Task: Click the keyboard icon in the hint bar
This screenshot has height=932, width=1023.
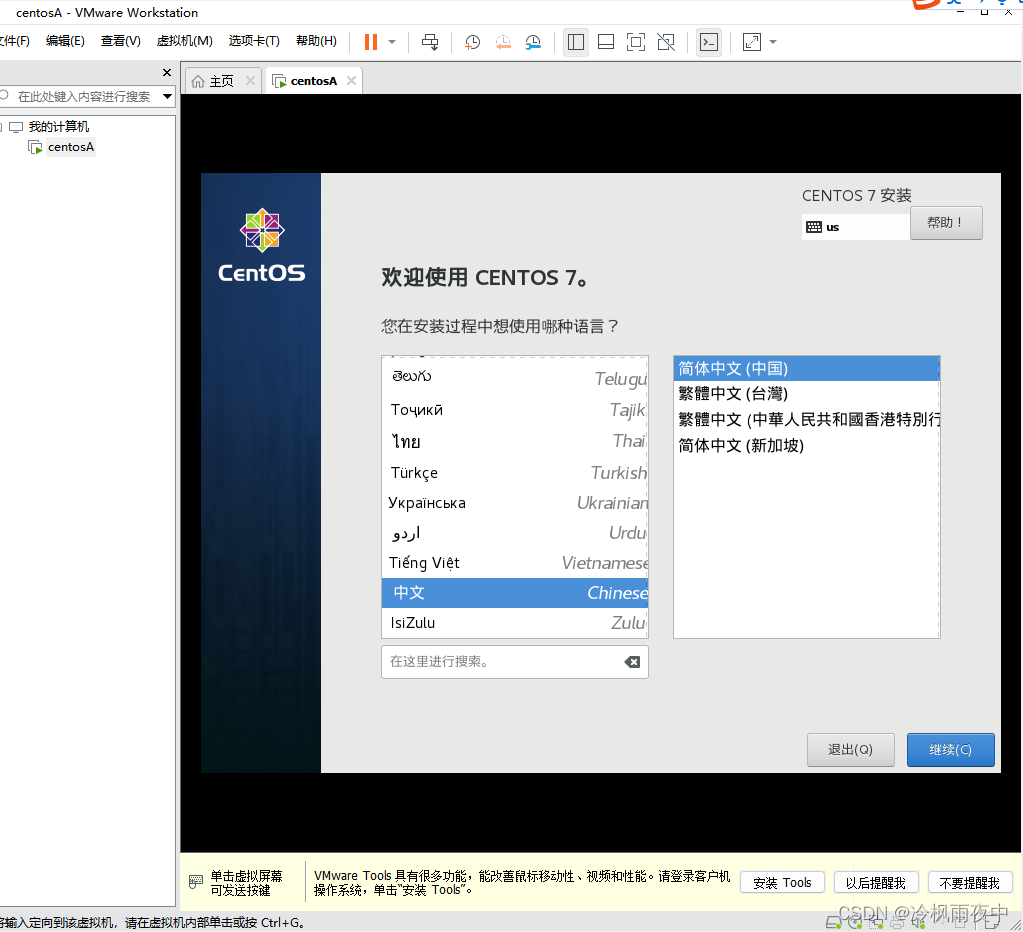Action: [x=196, y=882]
